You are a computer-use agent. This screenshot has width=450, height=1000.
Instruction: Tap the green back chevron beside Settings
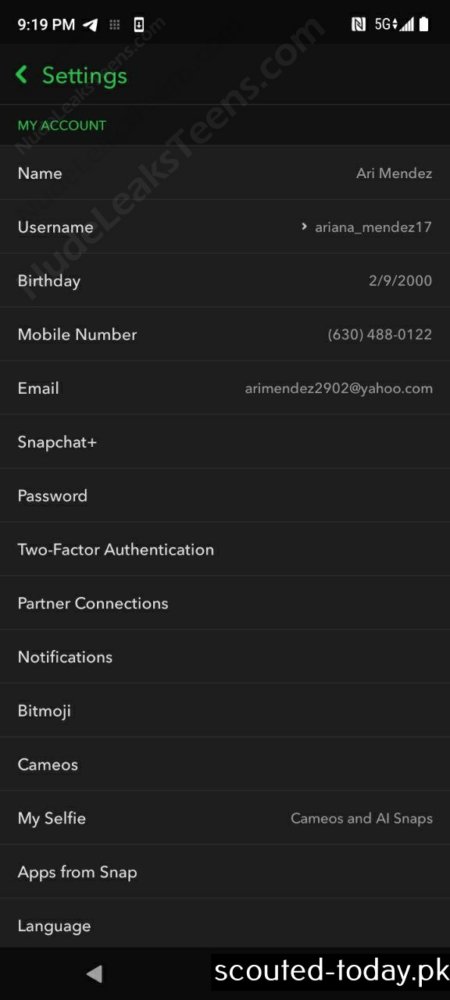[22, 75]
